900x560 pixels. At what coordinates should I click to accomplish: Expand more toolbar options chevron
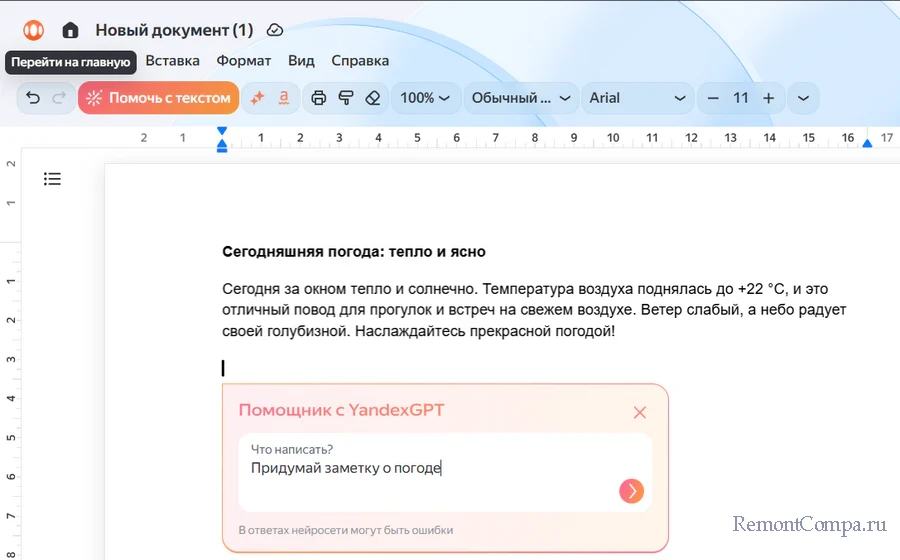click(x=803, y=98)
